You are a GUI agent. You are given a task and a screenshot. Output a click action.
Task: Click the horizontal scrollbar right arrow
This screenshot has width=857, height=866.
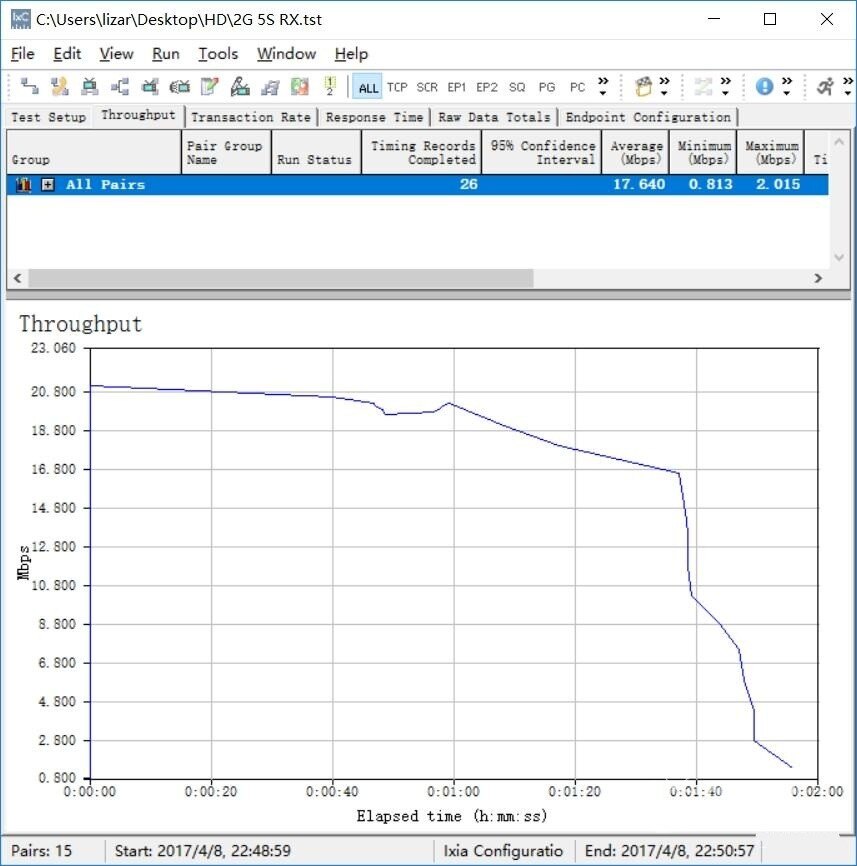tap(818, 278)
